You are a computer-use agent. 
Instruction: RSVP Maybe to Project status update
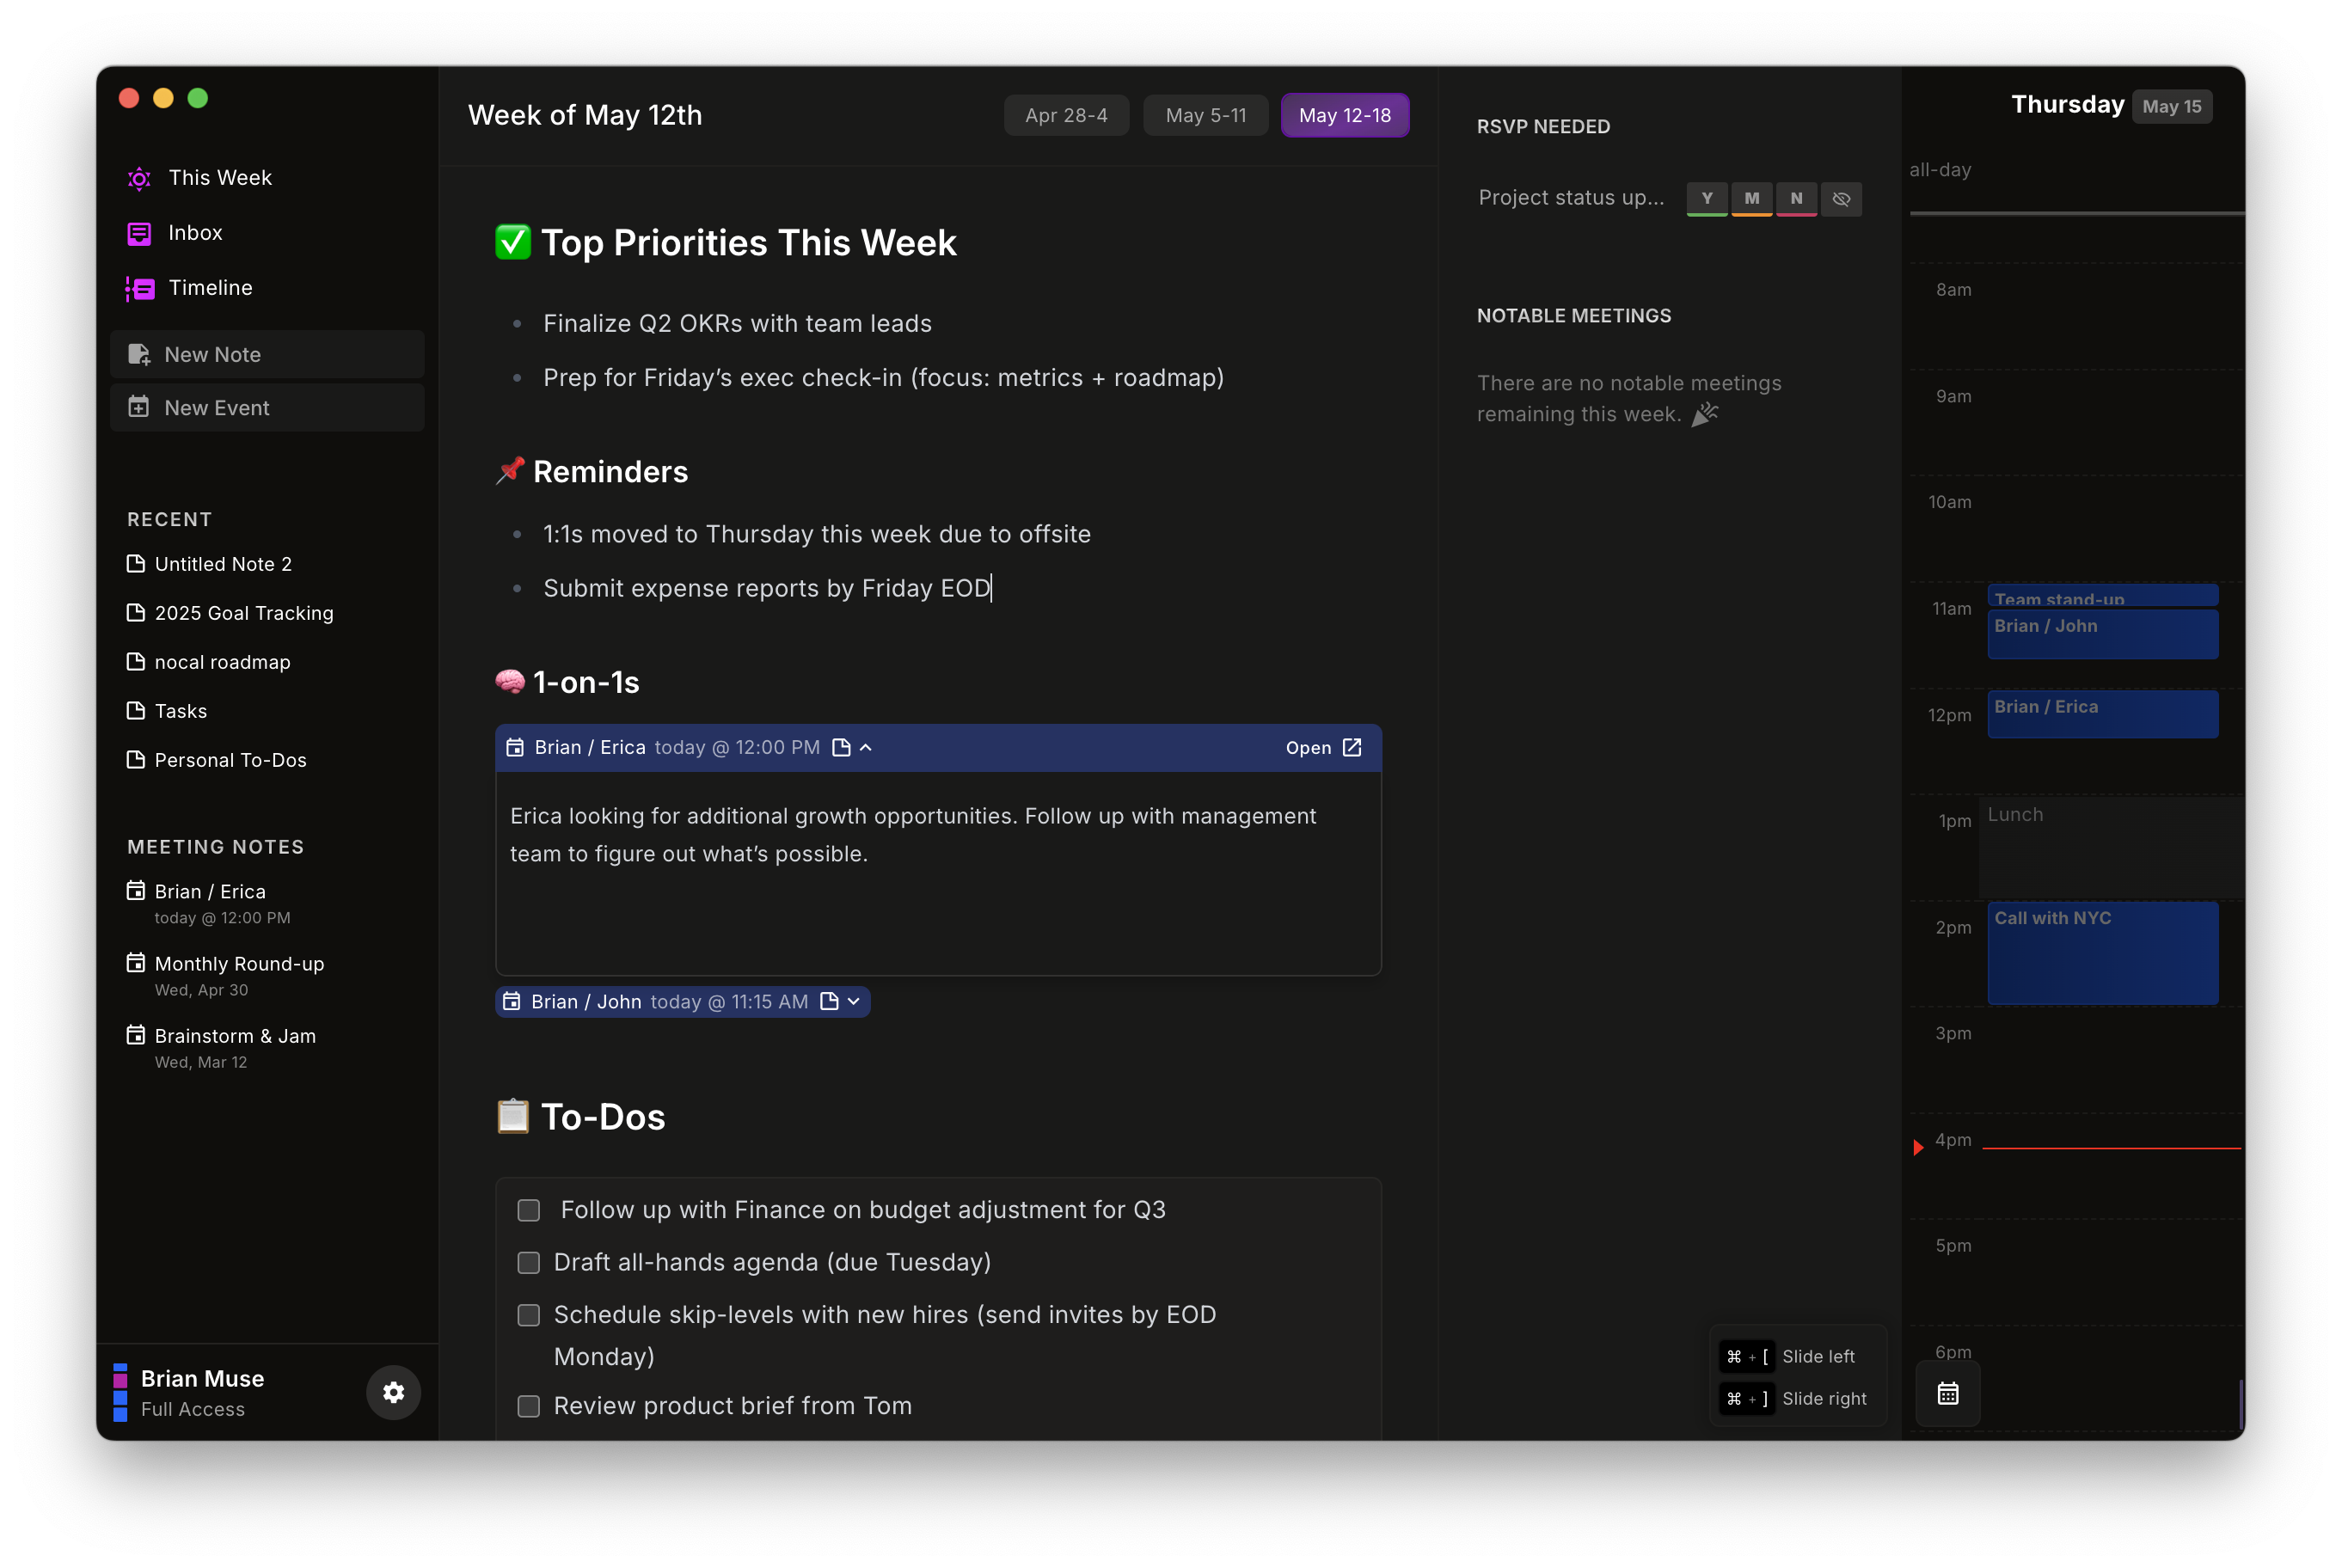[1752, 199]
